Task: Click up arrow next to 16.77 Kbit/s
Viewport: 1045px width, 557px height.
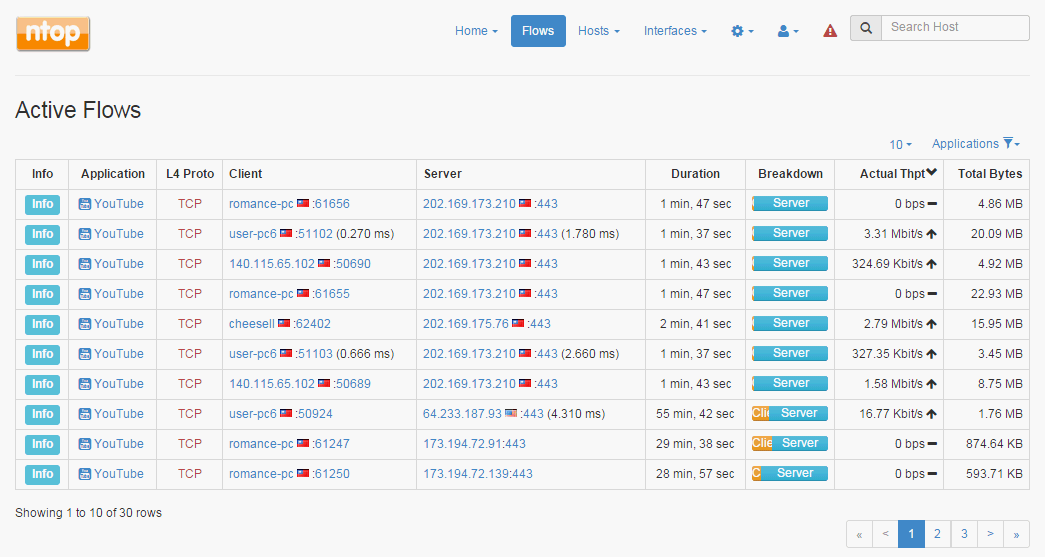Action: pyautogui.click(x=932, y=414)
